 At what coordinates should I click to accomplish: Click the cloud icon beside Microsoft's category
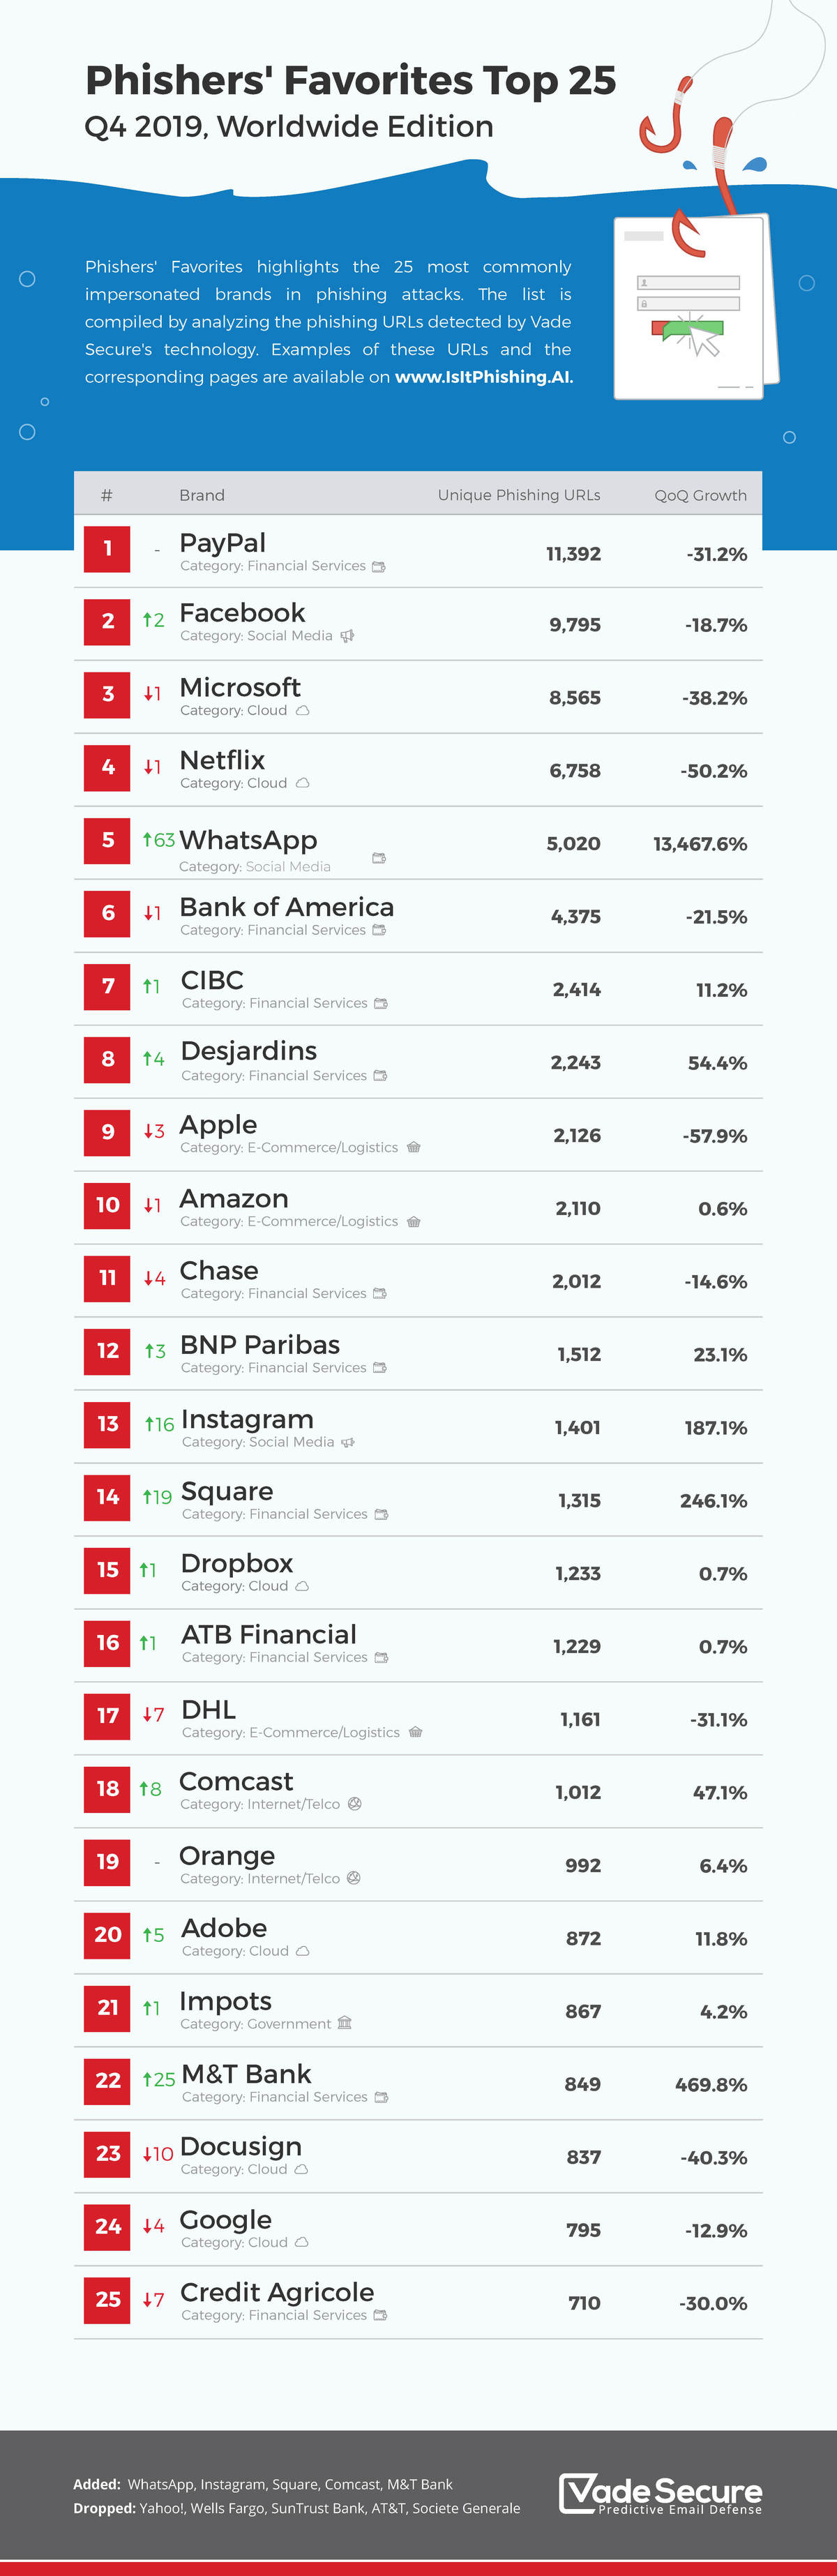(x=302, y=711)
